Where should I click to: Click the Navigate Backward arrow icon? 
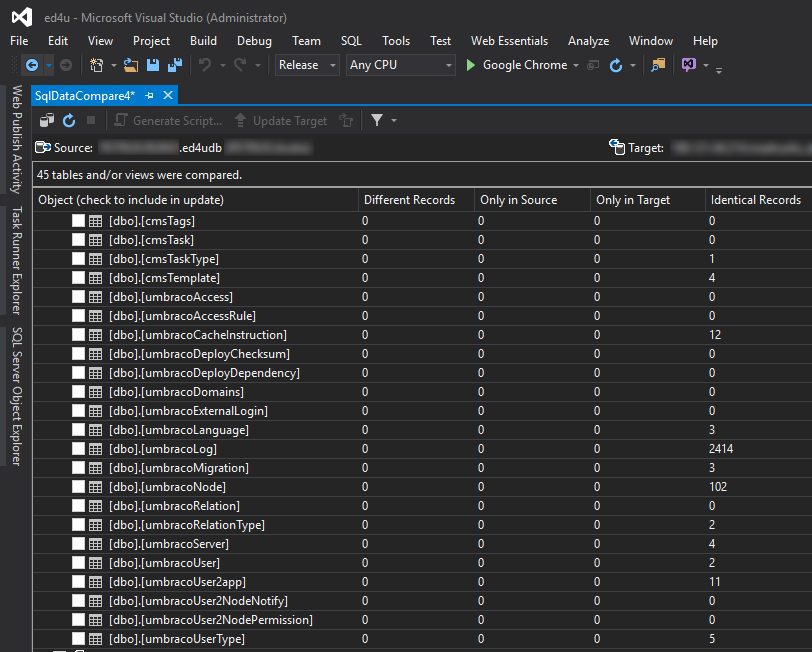pos(32,65)
